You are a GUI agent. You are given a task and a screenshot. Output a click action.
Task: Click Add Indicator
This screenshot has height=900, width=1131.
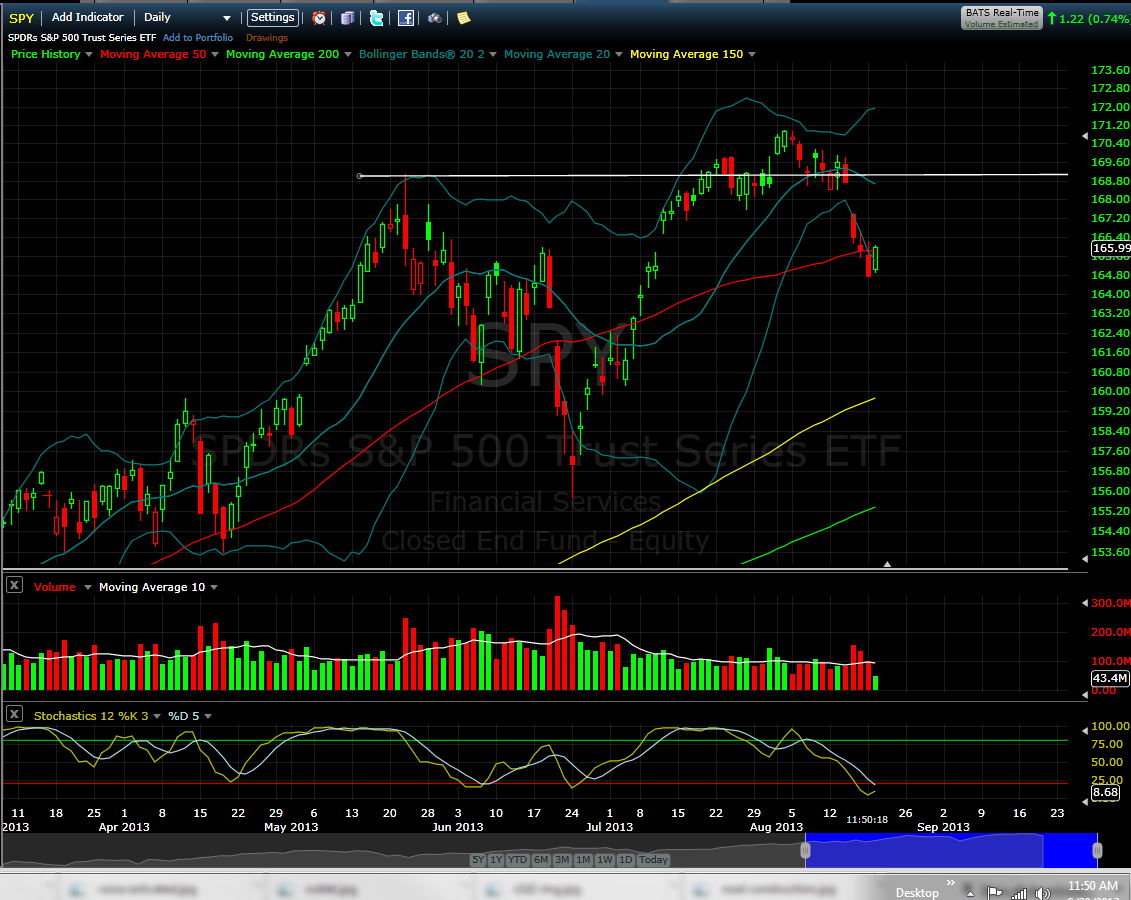[87, 17]
